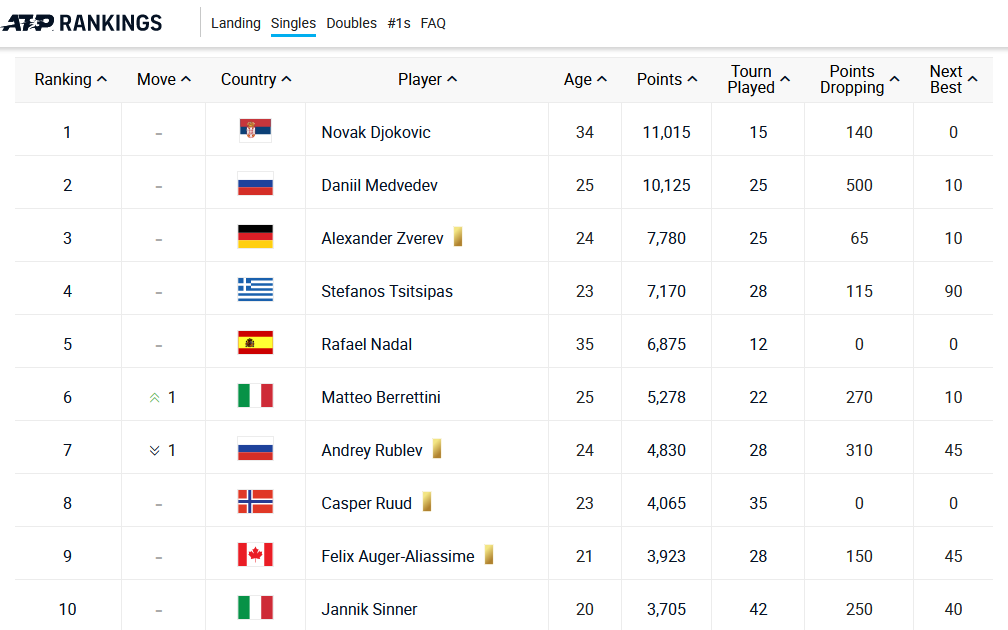Screen dimensions: 1008x630
Task: Click the Norway flag icon
Action: click(x=255, y=501)
